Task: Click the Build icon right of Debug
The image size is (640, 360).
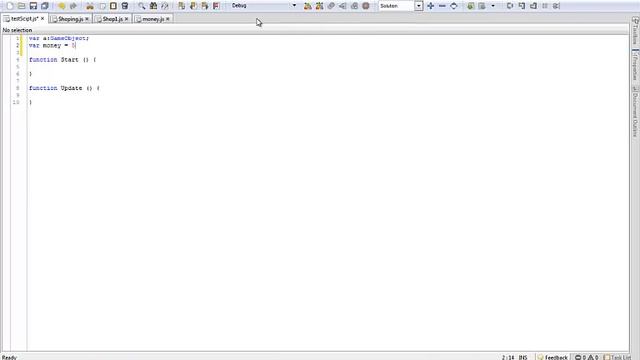Action: click(x=308, y=6)
